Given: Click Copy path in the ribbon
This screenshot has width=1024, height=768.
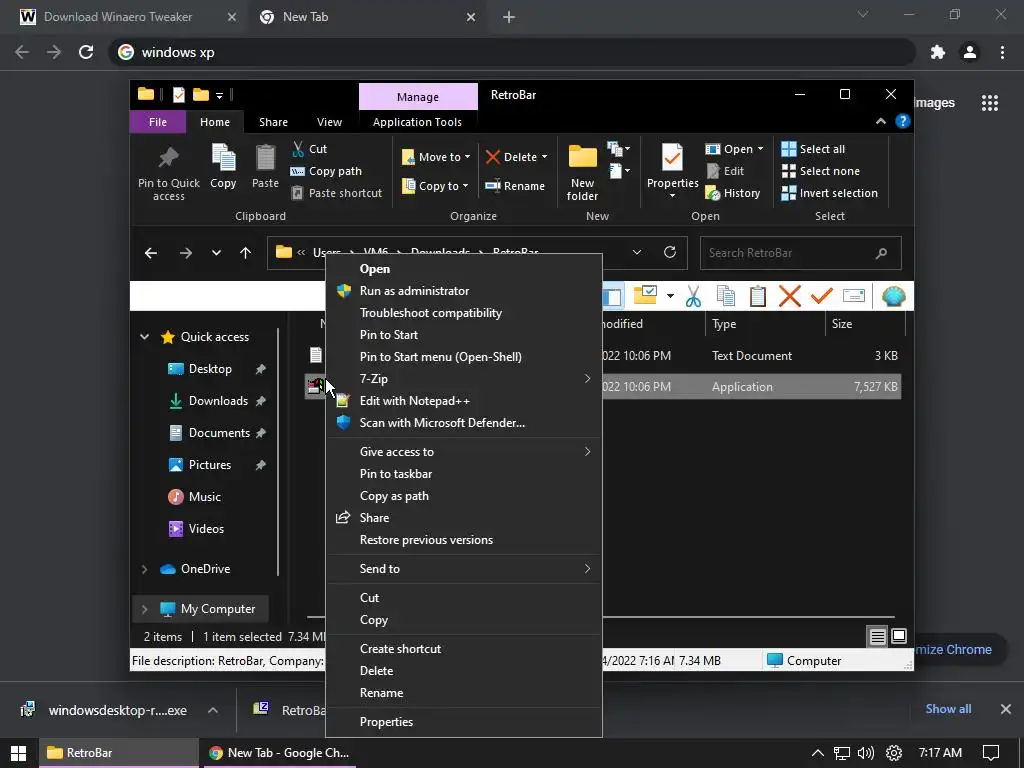Looking at the screenshot, I should [327, 171].
